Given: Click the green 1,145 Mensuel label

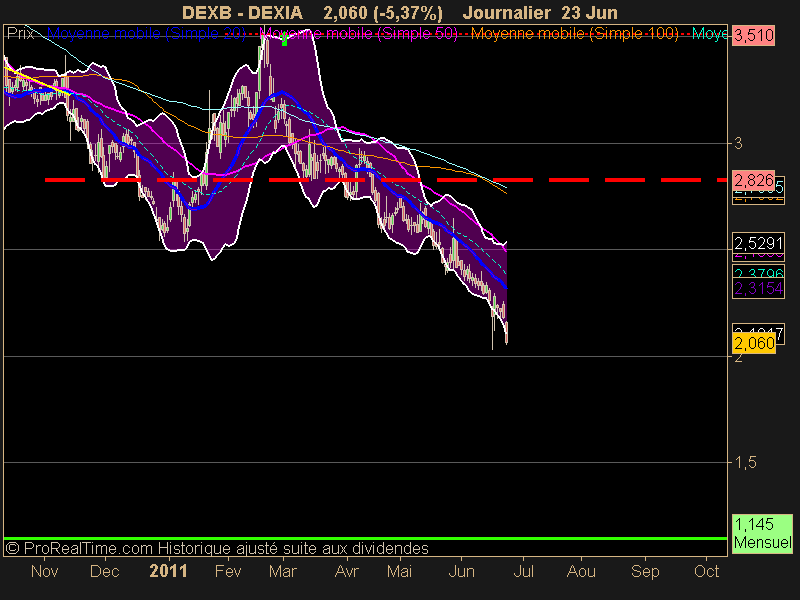Looking at the screenshot, I should coord(762,533).
